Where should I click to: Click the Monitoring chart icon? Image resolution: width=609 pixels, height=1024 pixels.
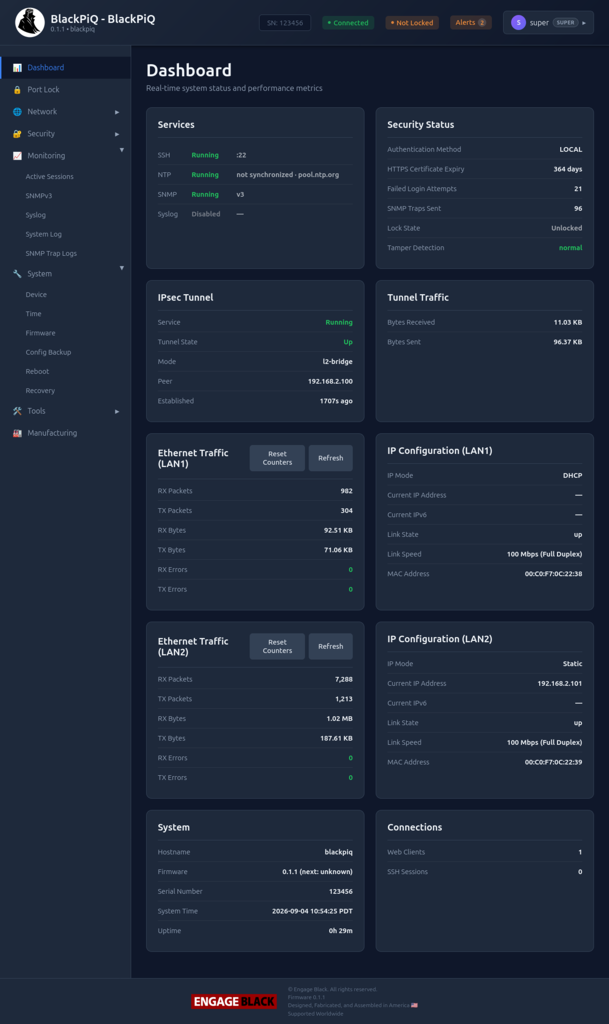17,156
